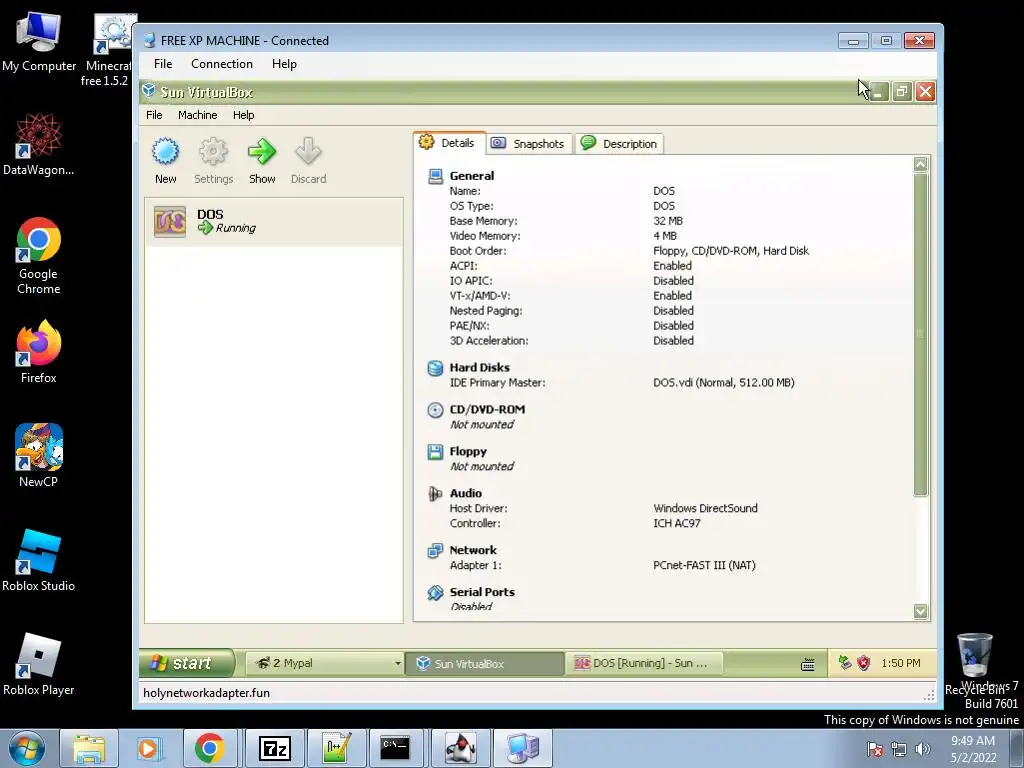
Task: Open Roblox Studio desktop shortcut
Action: 39,560
